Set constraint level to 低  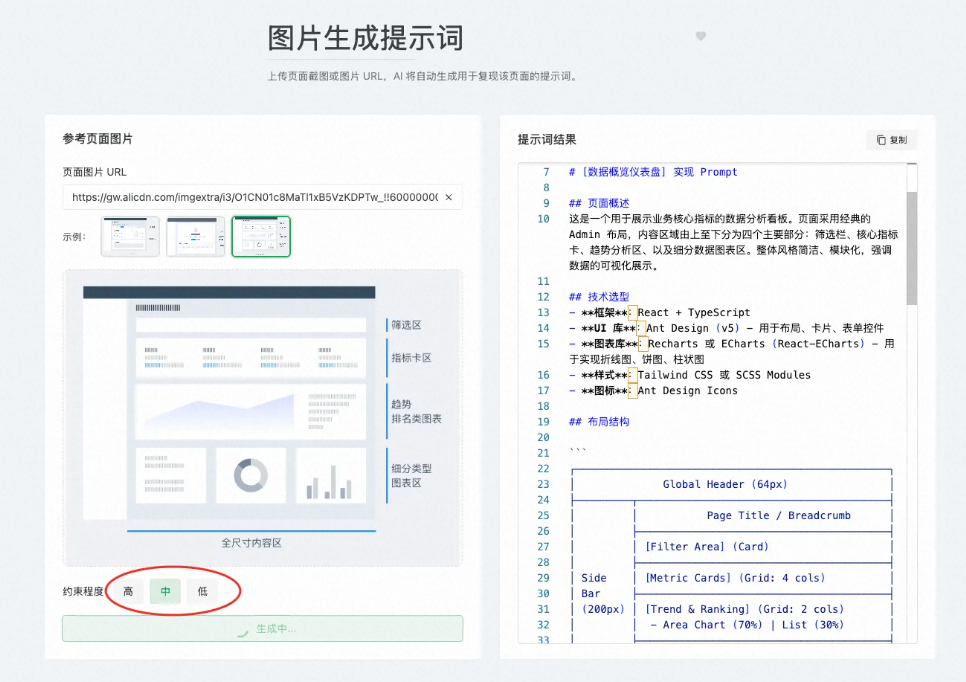[203, 591]
